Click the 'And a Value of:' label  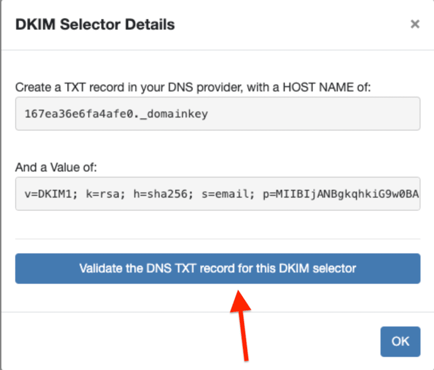[56, 167]
